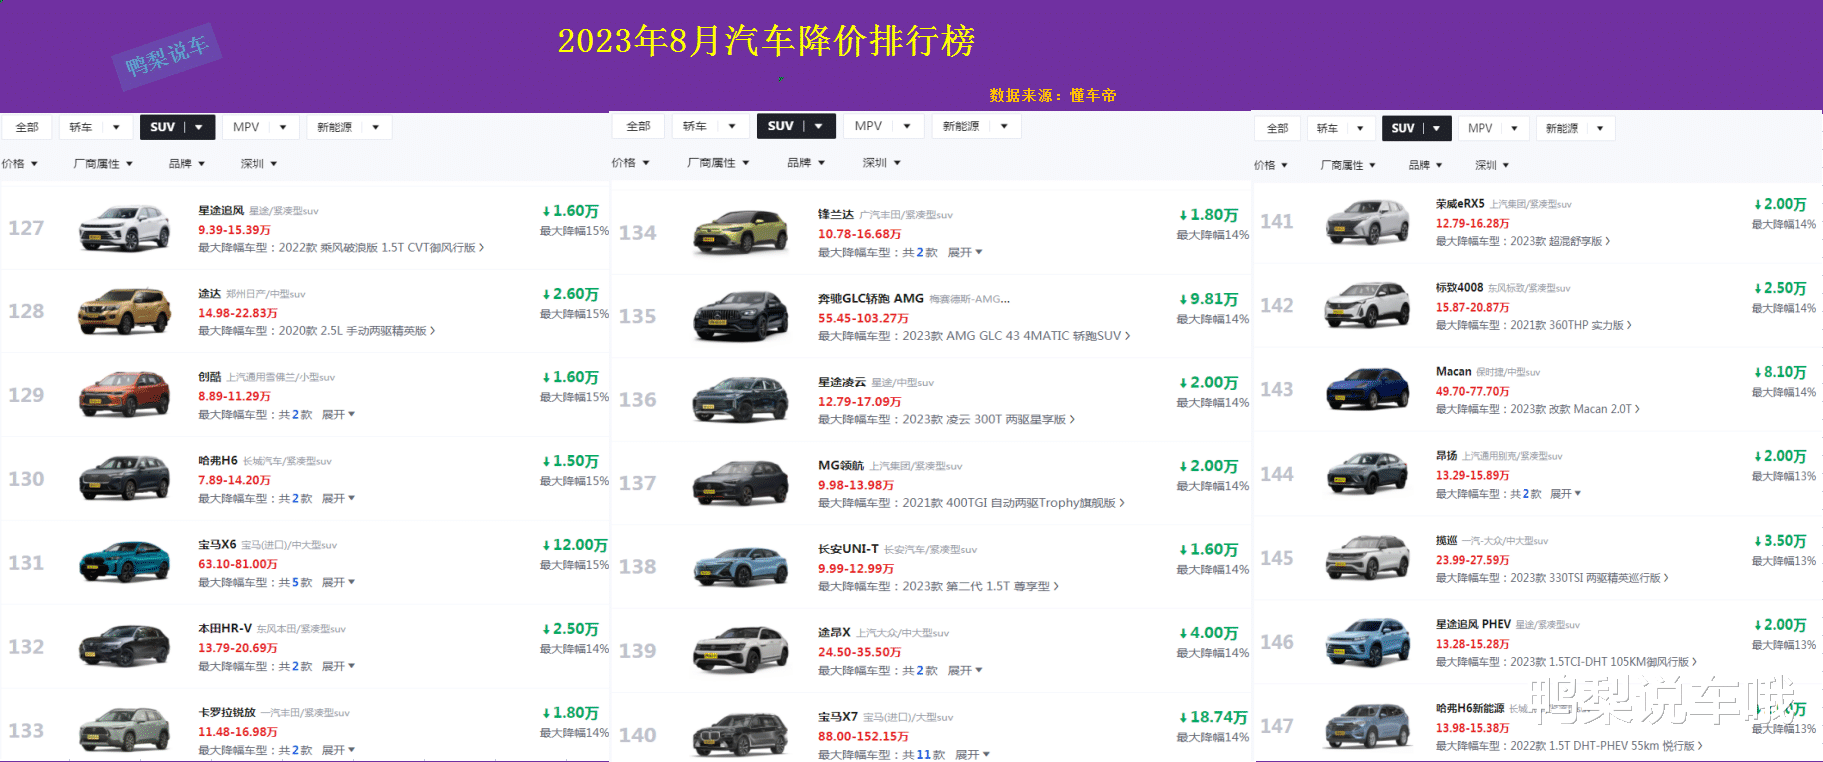Expand 展开 for 途昂X models

click(x=965, y=670)
